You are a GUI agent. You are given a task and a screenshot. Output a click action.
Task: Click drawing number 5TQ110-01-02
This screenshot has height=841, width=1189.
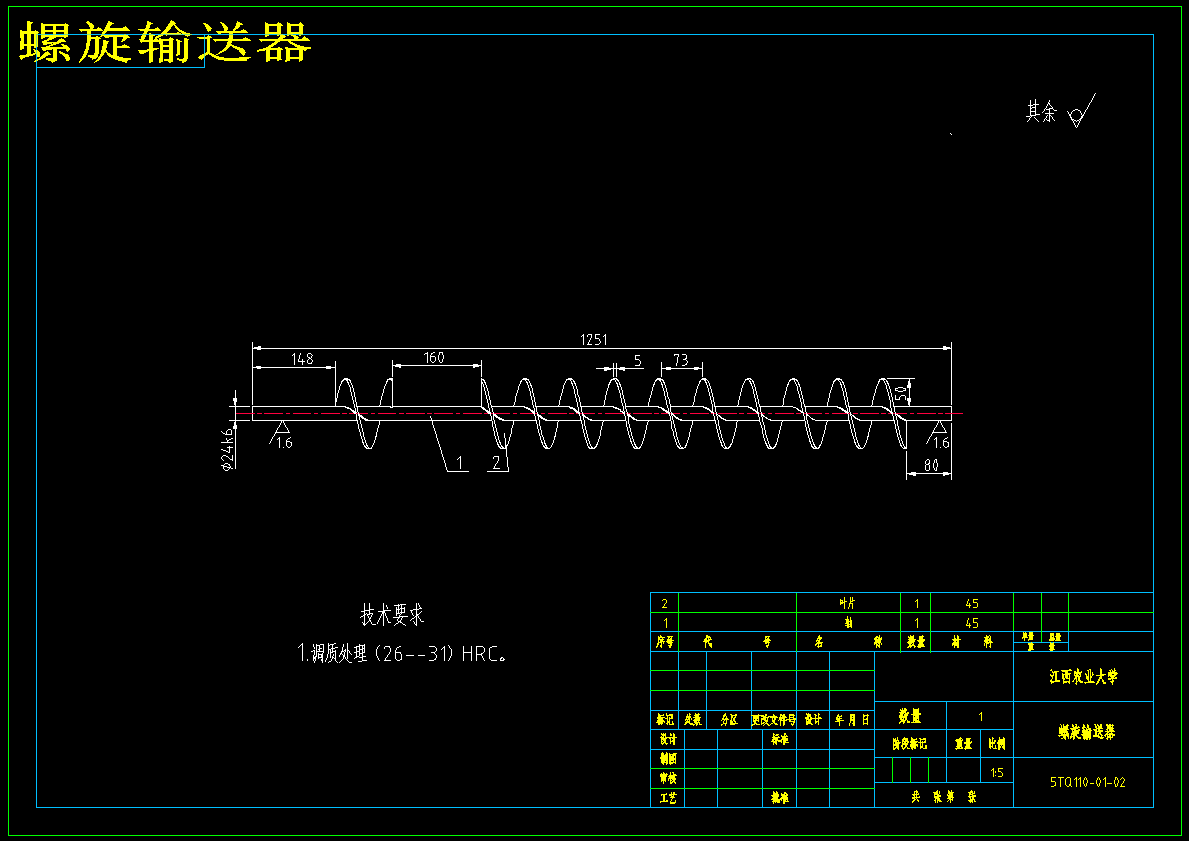[x=1087, y=782]
